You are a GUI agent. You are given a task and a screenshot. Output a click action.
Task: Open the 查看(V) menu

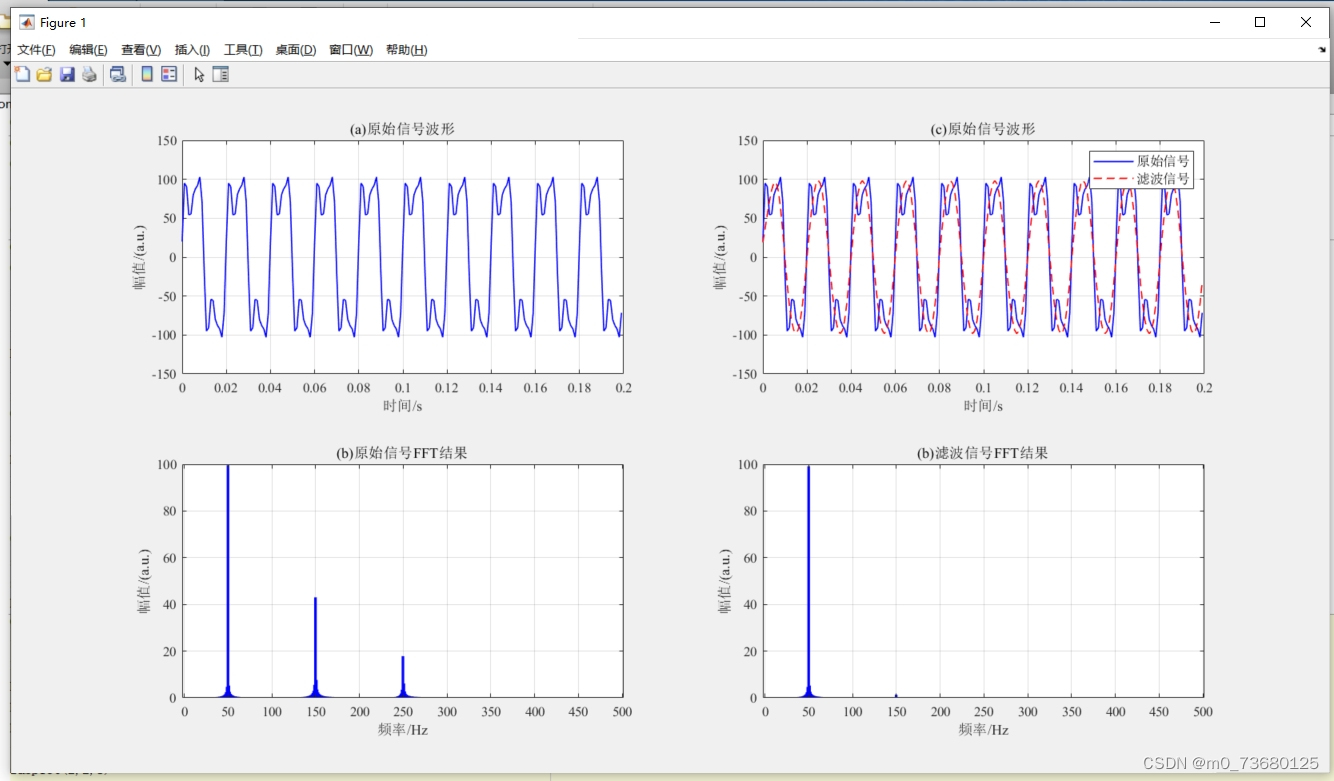pos(141,50)
